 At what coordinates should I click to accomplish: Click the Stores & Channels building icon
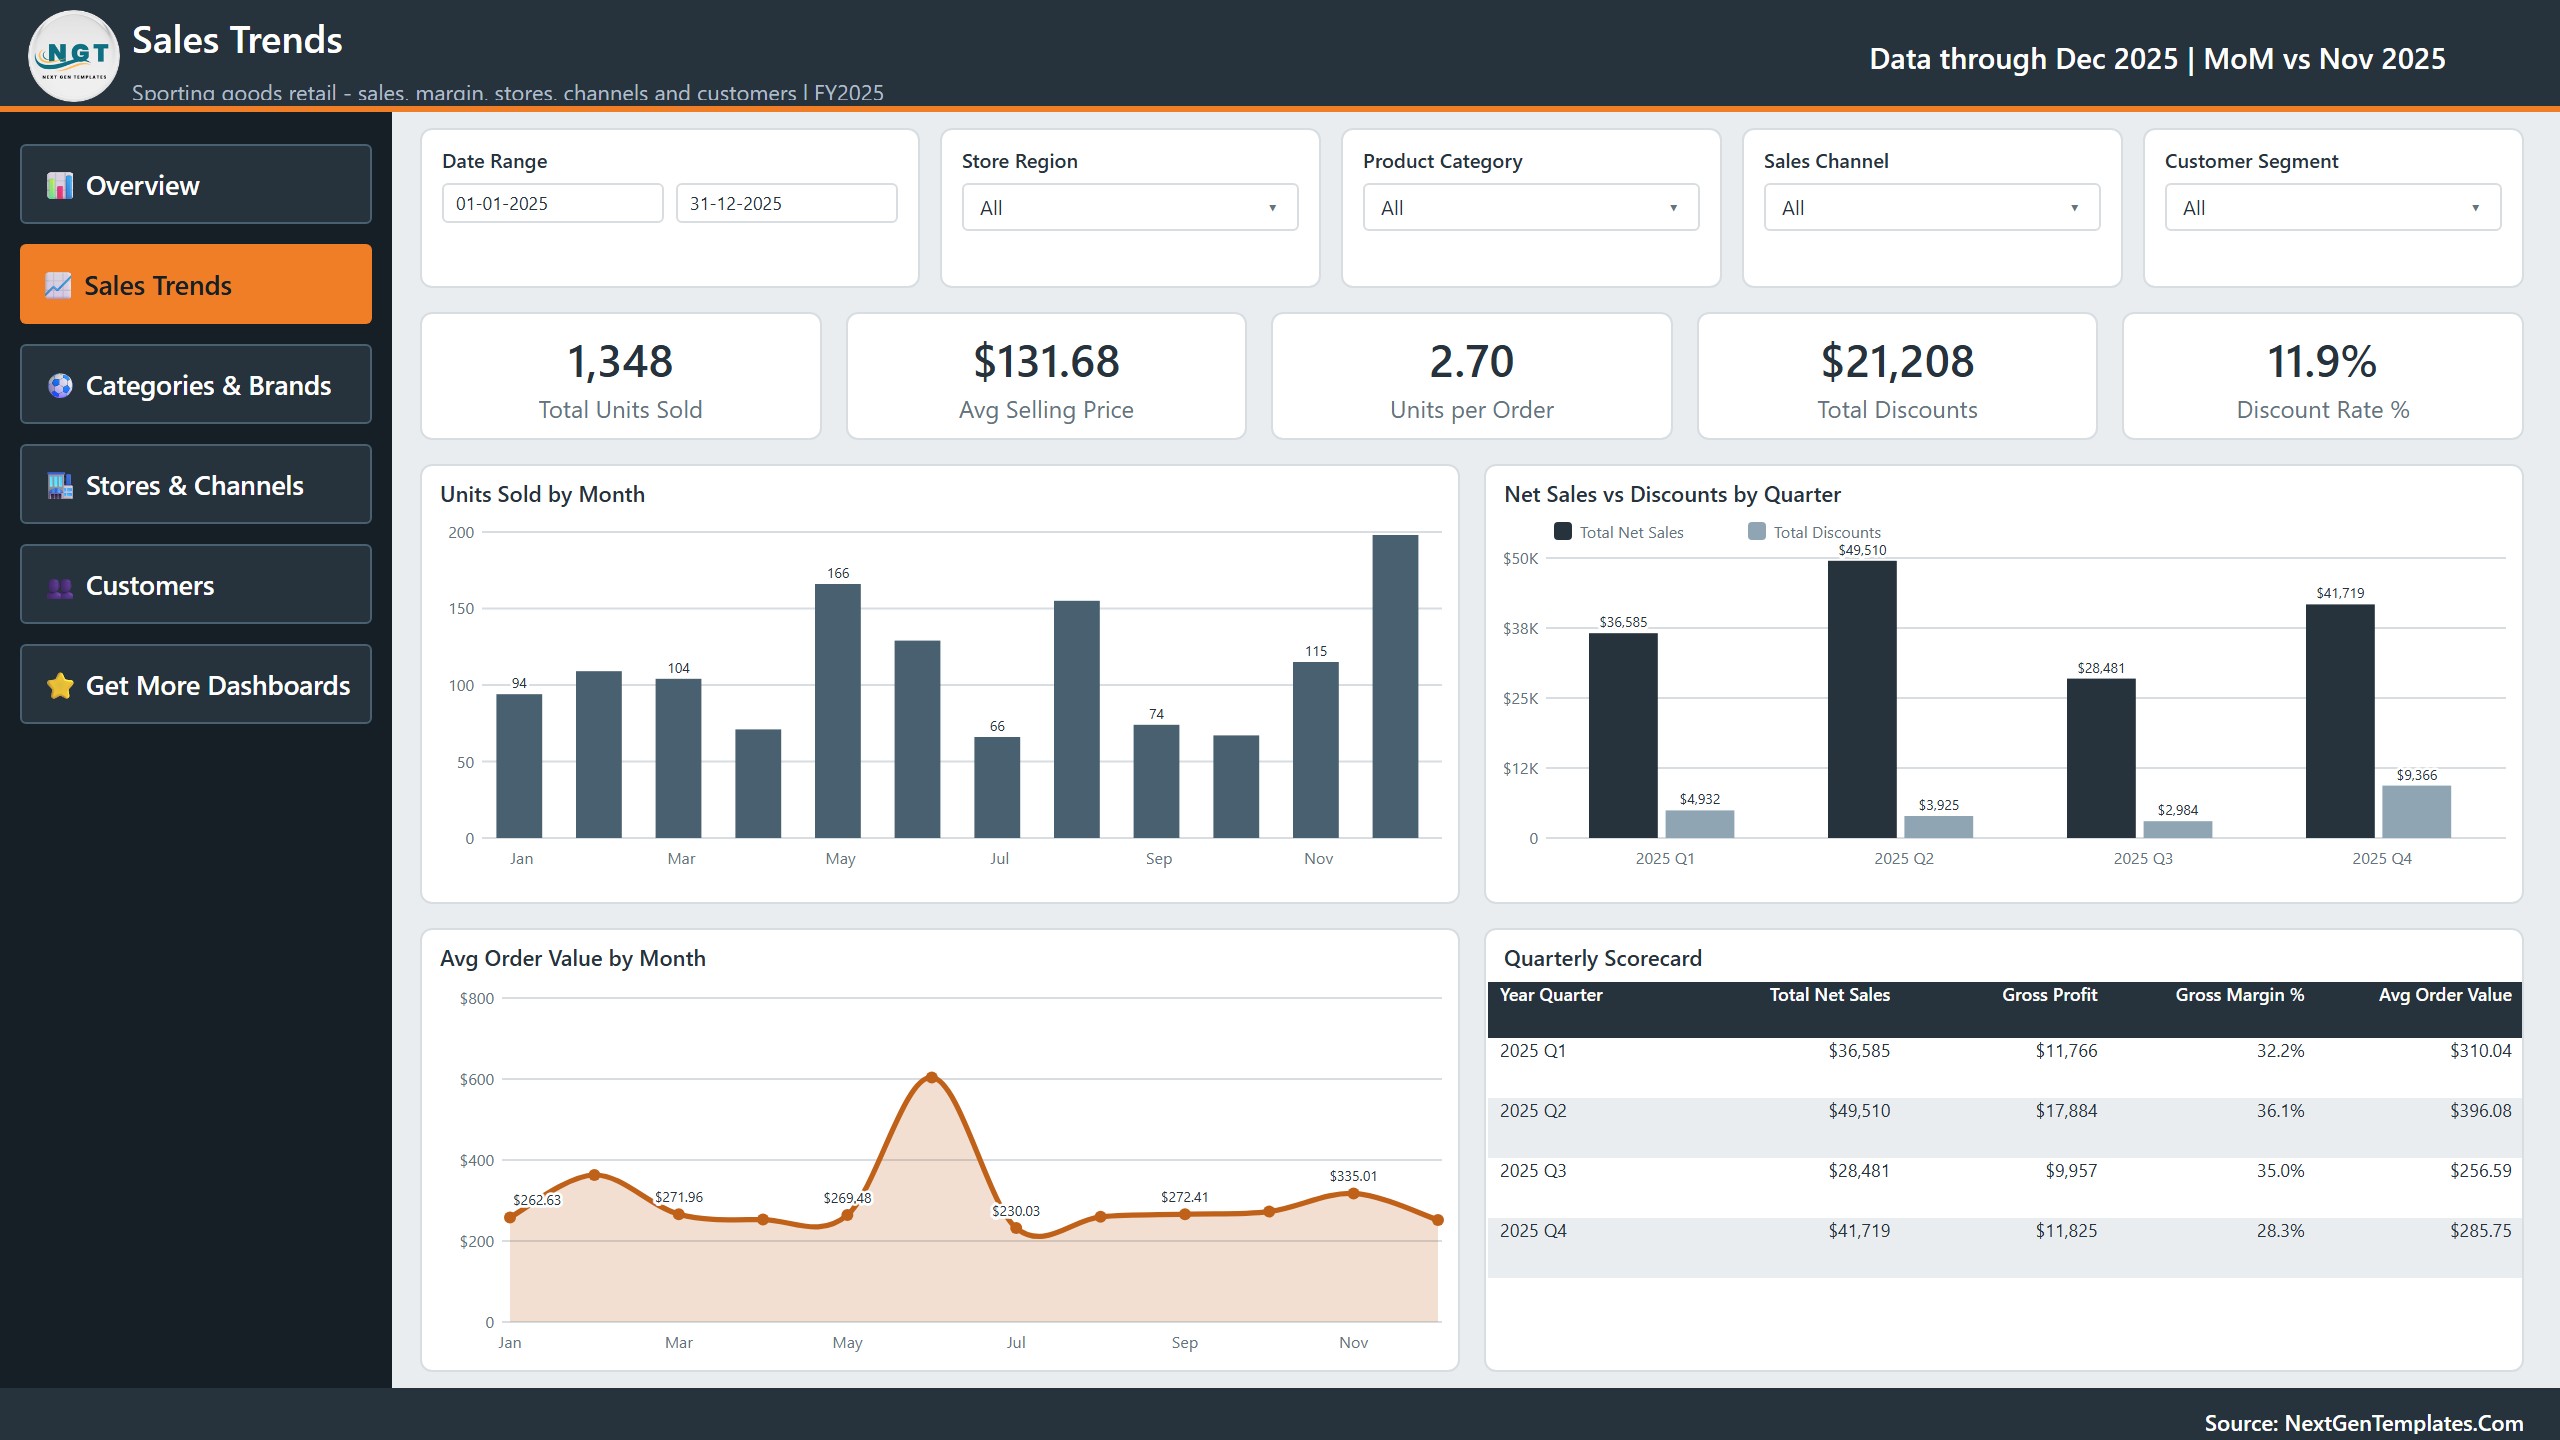(x=60, y=486)
